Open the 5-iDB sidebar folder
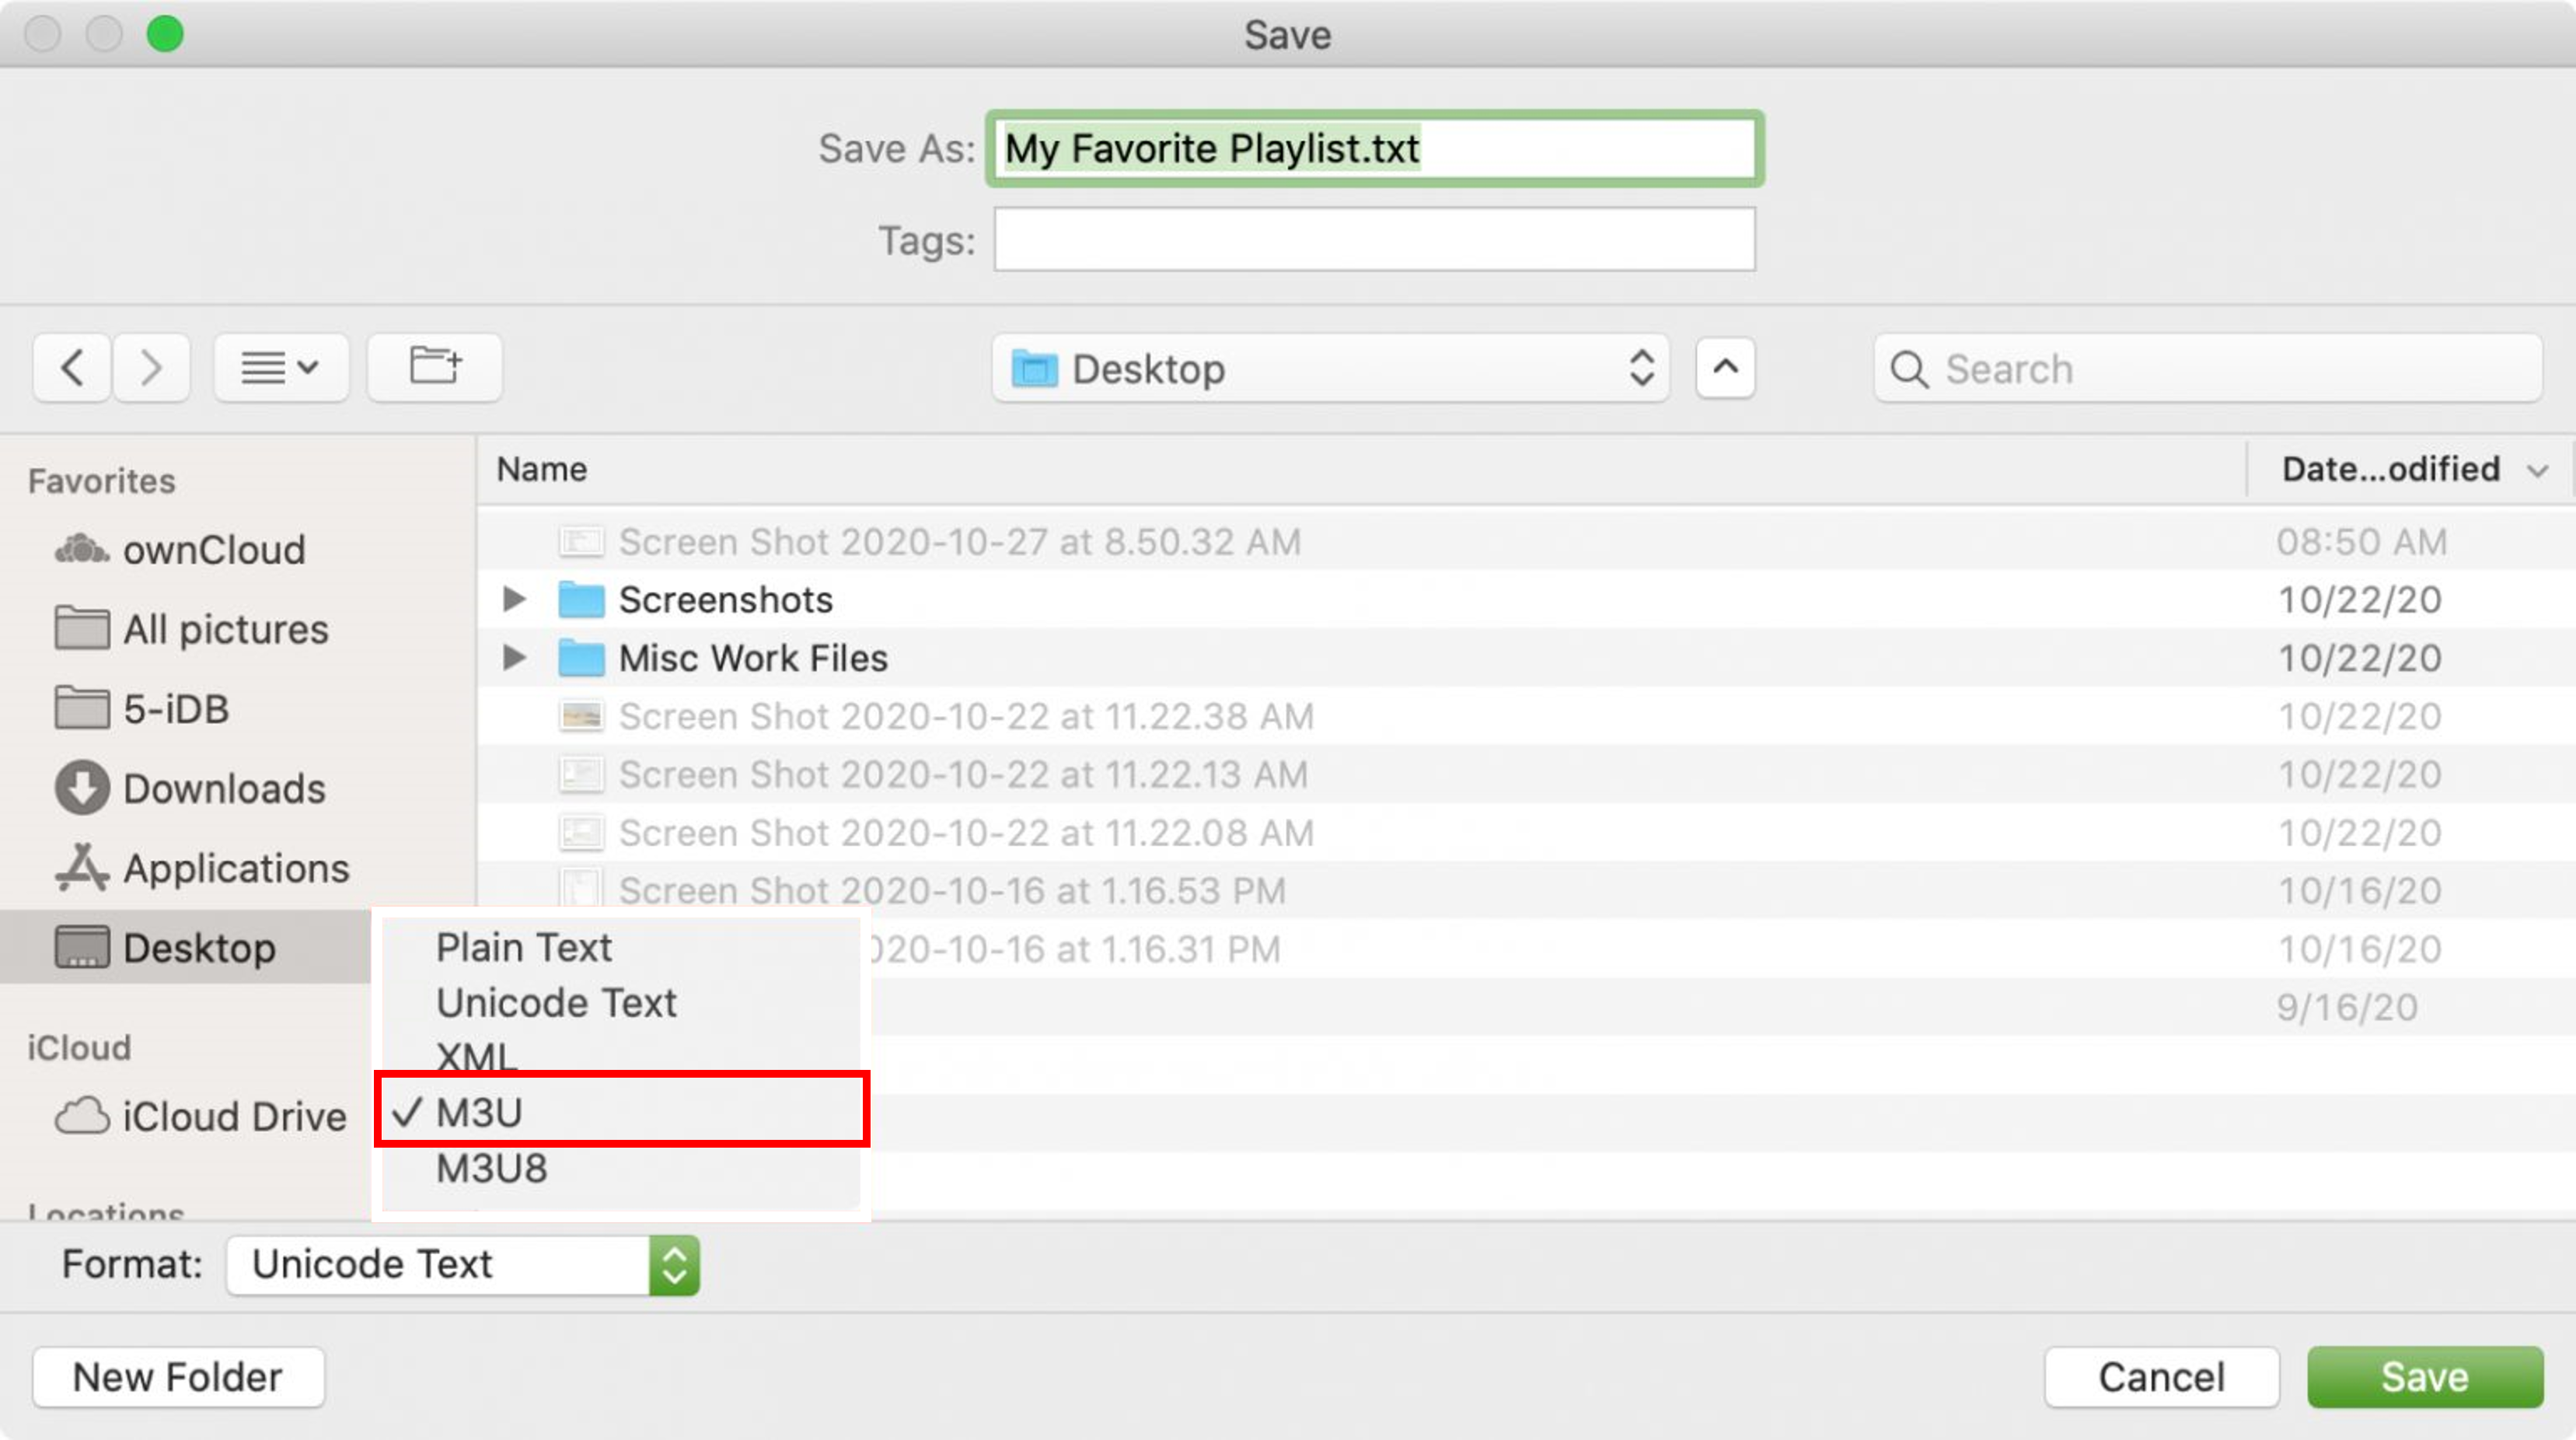Screen dimensions: 2576x1440 176,709
